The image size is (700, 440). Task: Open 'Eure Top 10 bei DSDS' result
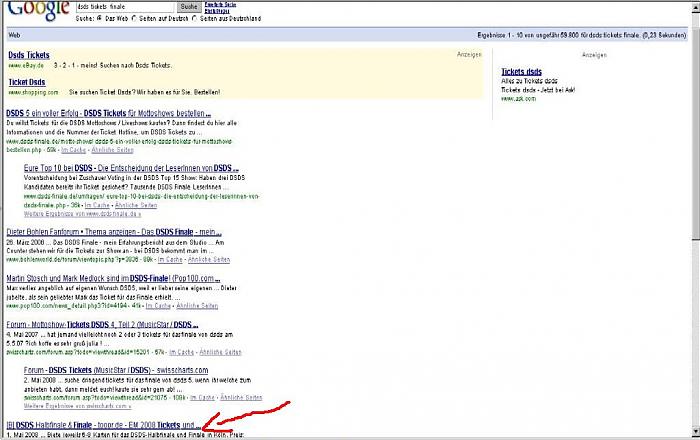pyautogui.click(x=131, y=168)
